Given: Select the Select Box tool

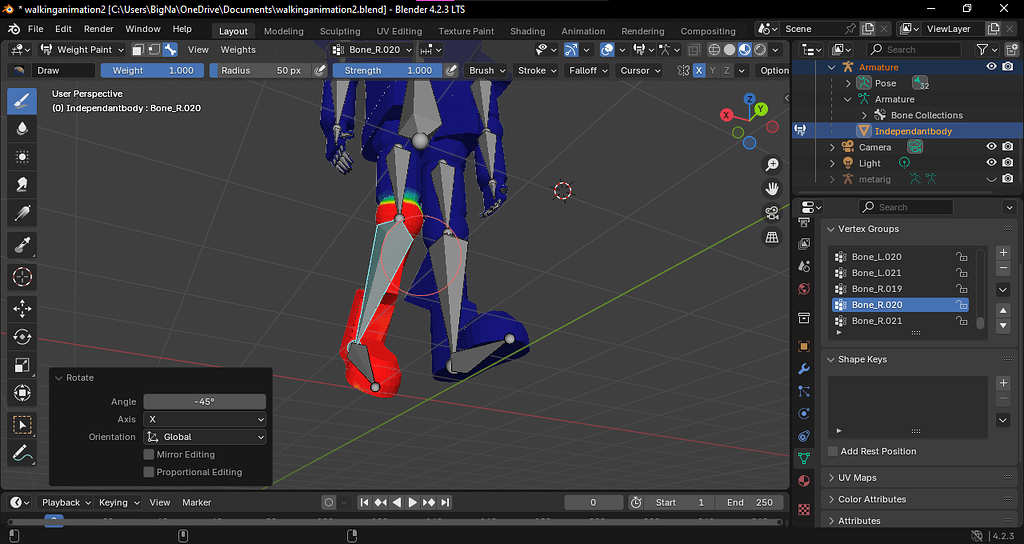Looking at the screenshot, I should coord(22,425).
